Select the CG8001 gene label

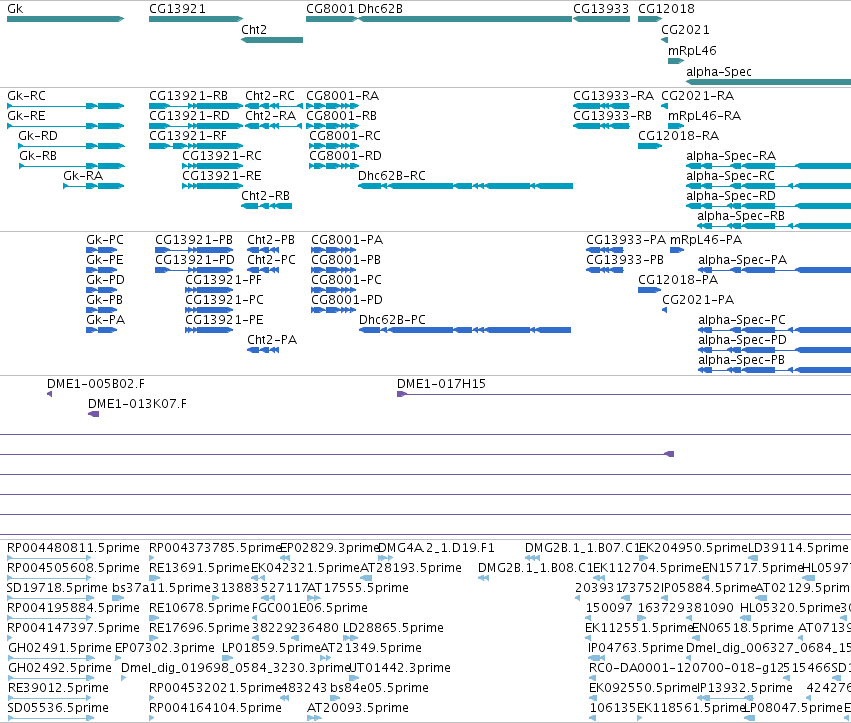(x=331, y=9)
